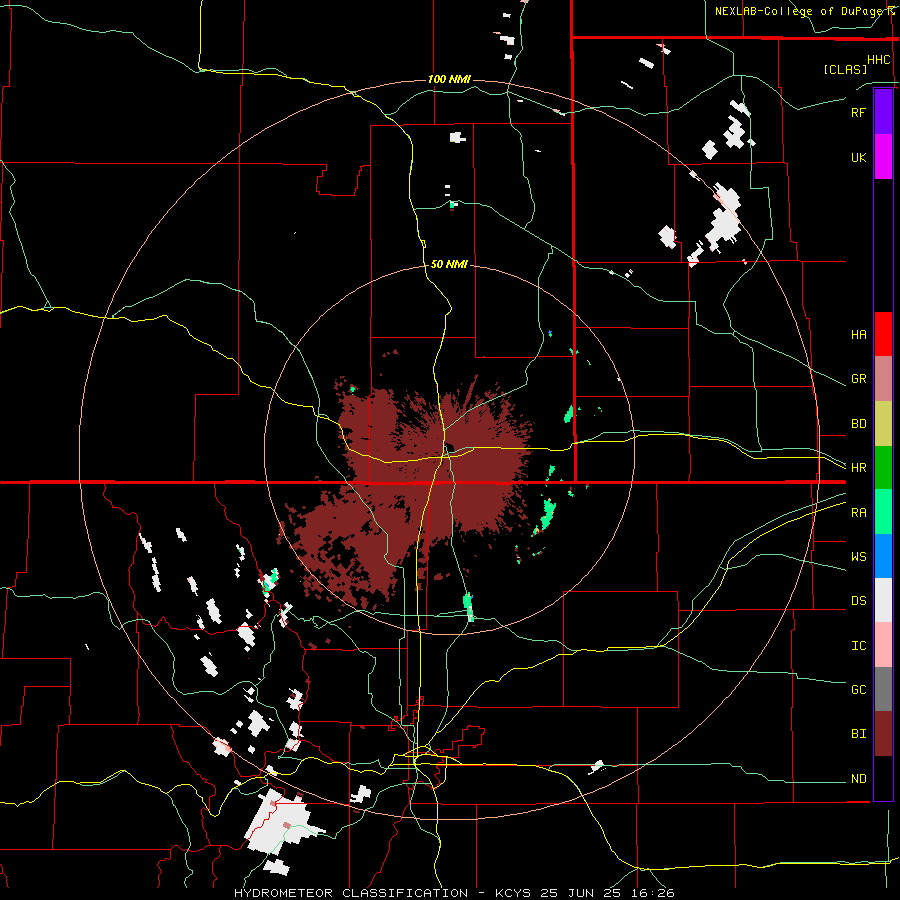
Task: Click the "HHC" product code label
Action: click(x=879, y=60)
